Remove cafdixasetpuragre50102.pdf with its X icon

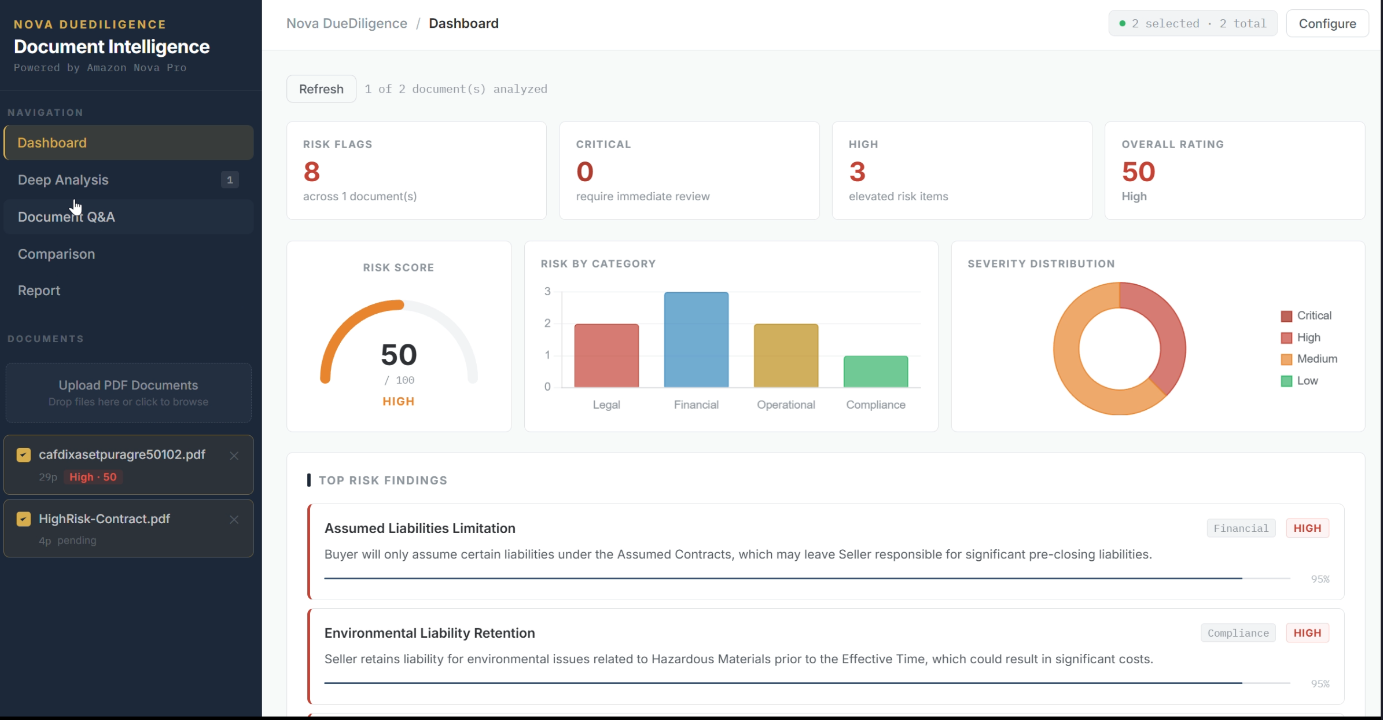234,456
